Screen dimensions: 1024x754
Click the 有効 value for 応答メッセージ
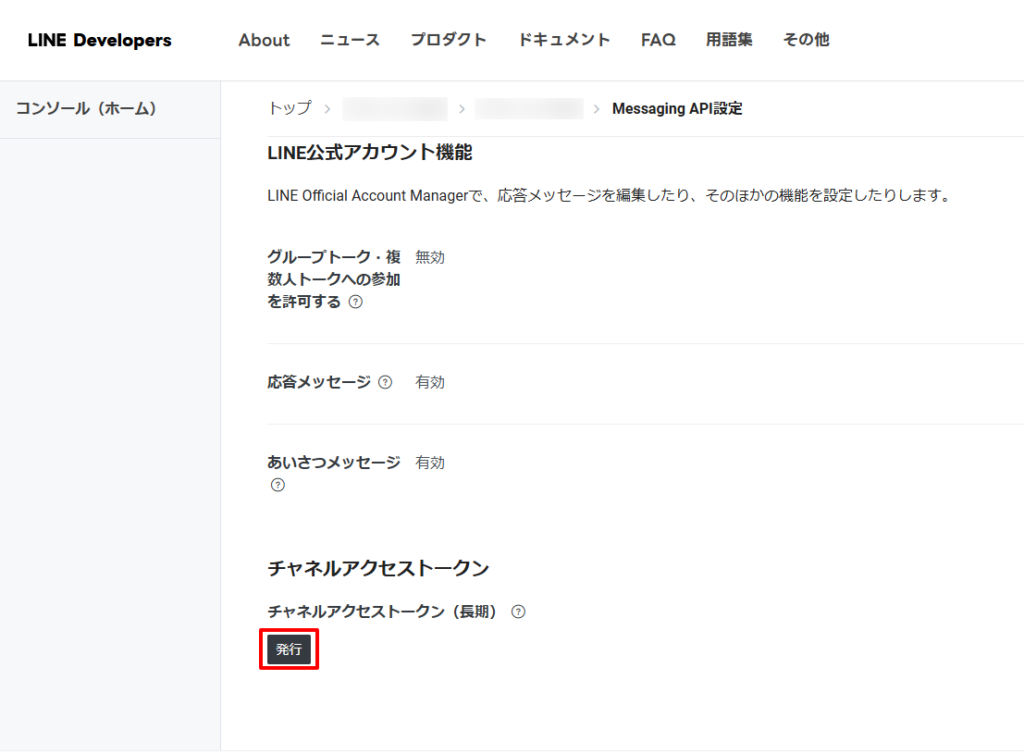(430, 382)
